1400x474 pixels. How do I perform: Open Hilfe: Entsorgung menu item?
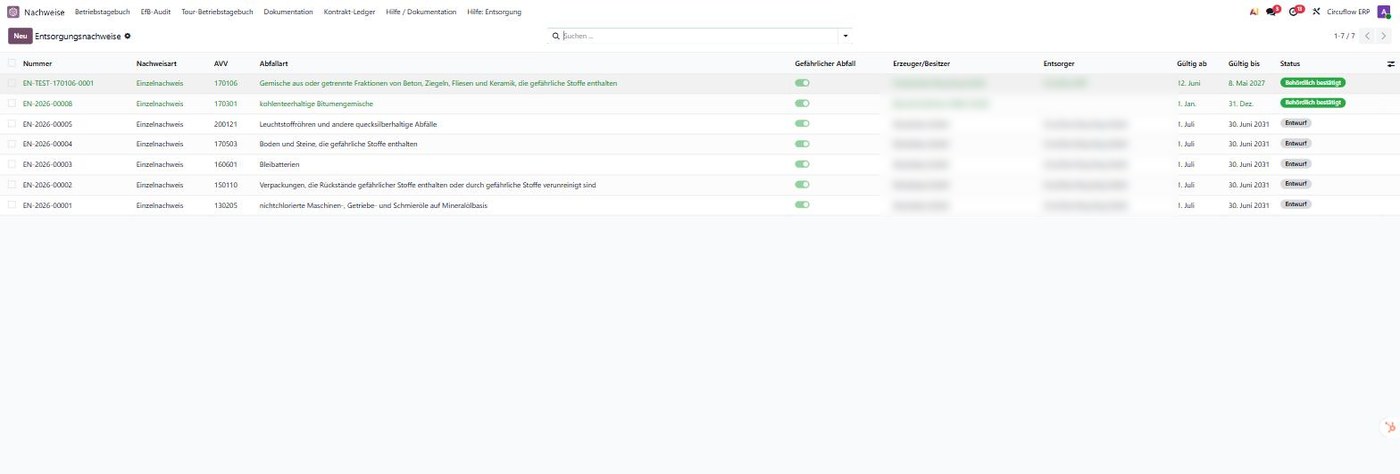pos(494,12)
